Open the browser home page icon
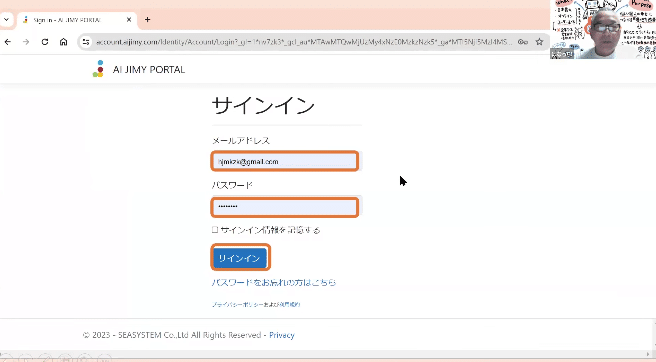656x362 pixels. [x=64, y=42]
